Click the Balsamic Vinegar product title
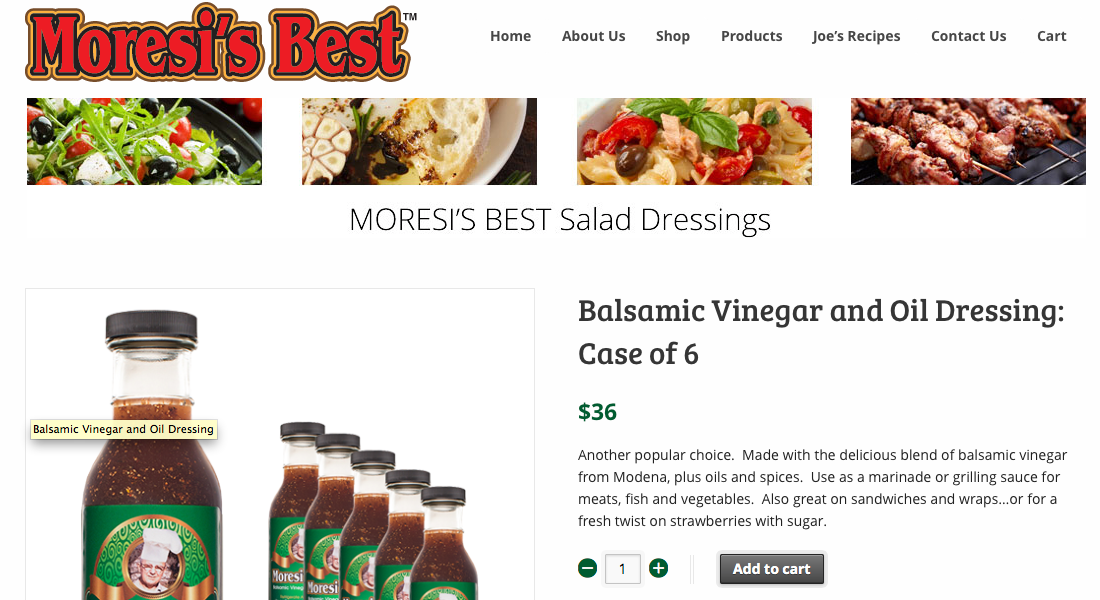 click(x=821, y=332)
